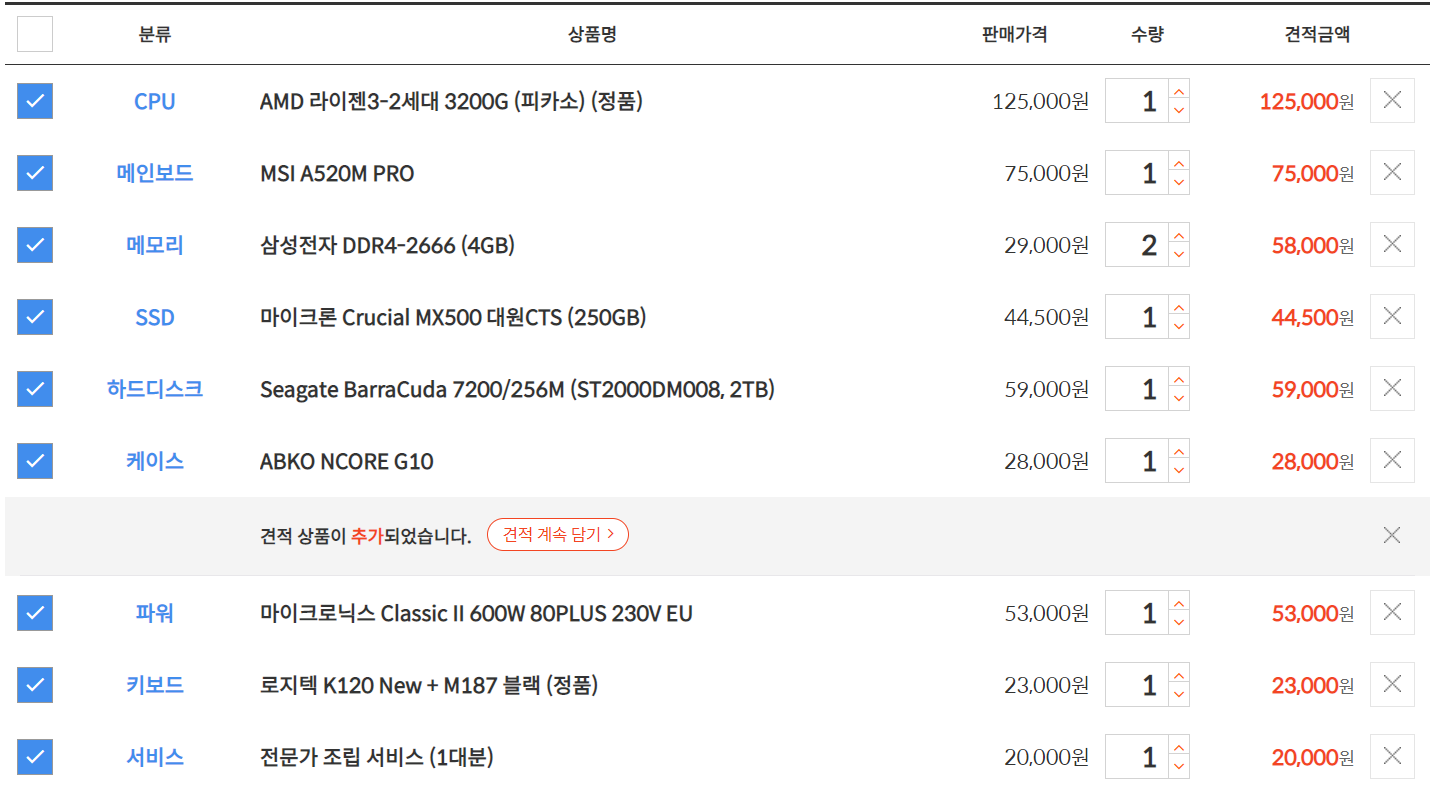Uncheck the SSD row checkbox
1430x793 pixels.
coord(35,317)
